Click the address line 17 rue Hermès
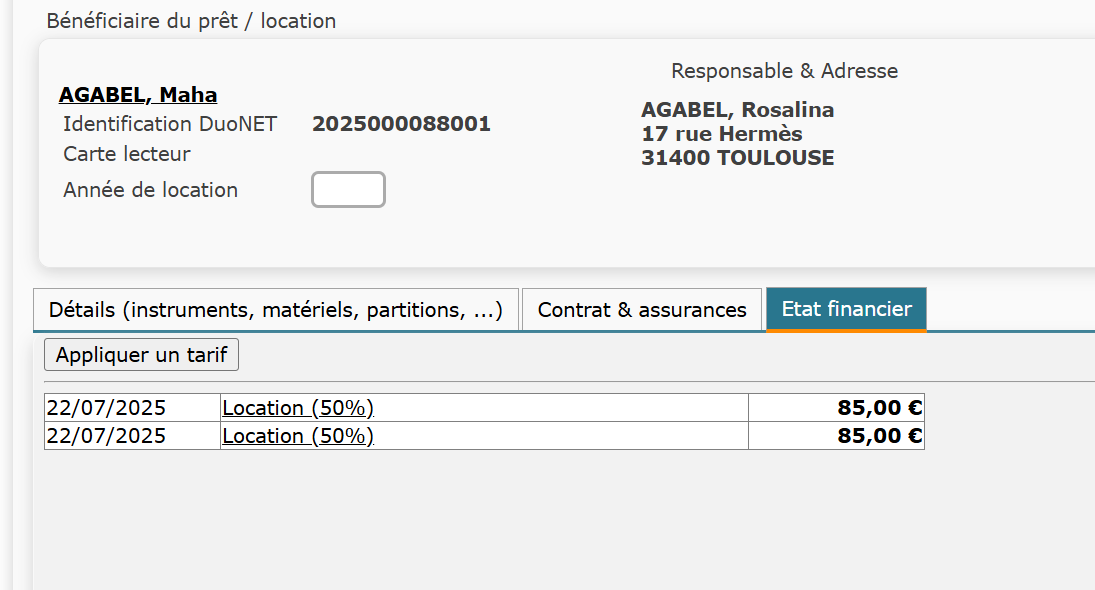Screen dimensions: 1095x590 (x=721, y=134)
